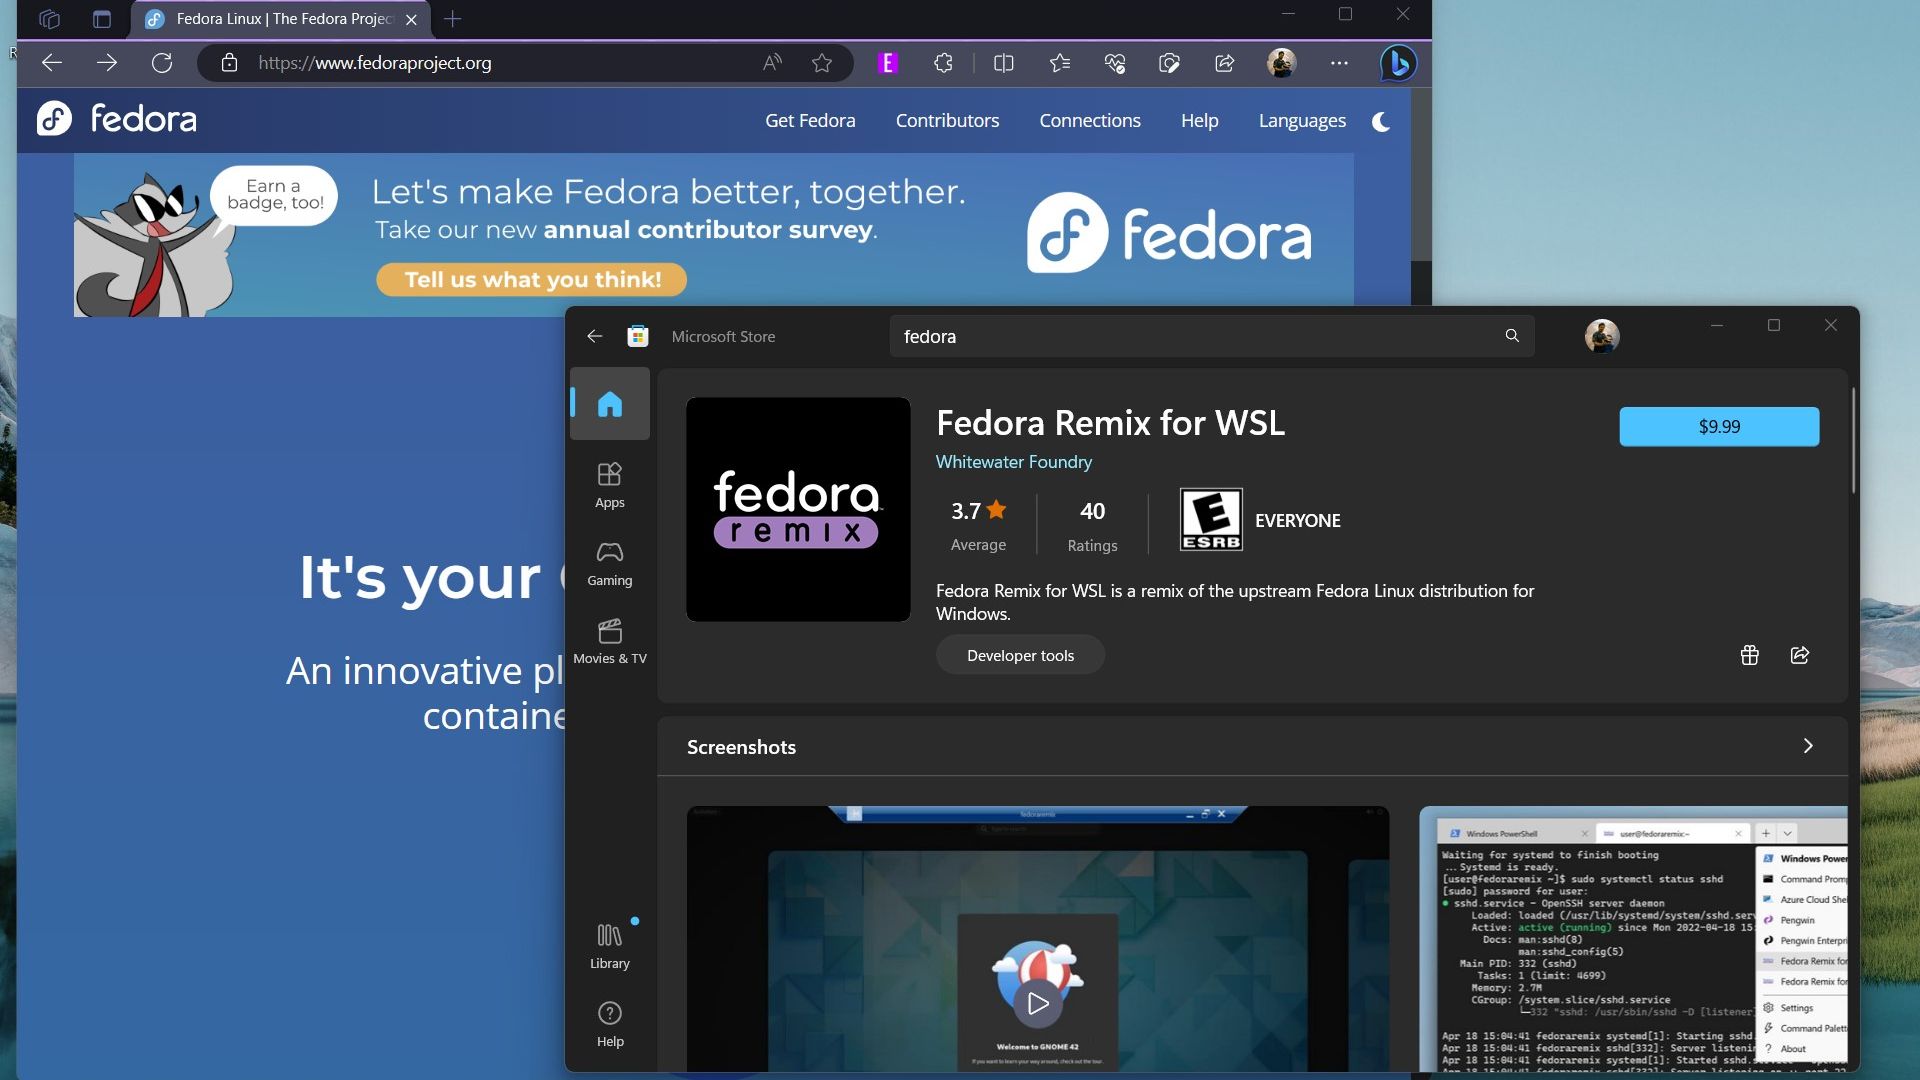
Task: Buy Fedora Remix for $9.99
Action: (1718, 426)
